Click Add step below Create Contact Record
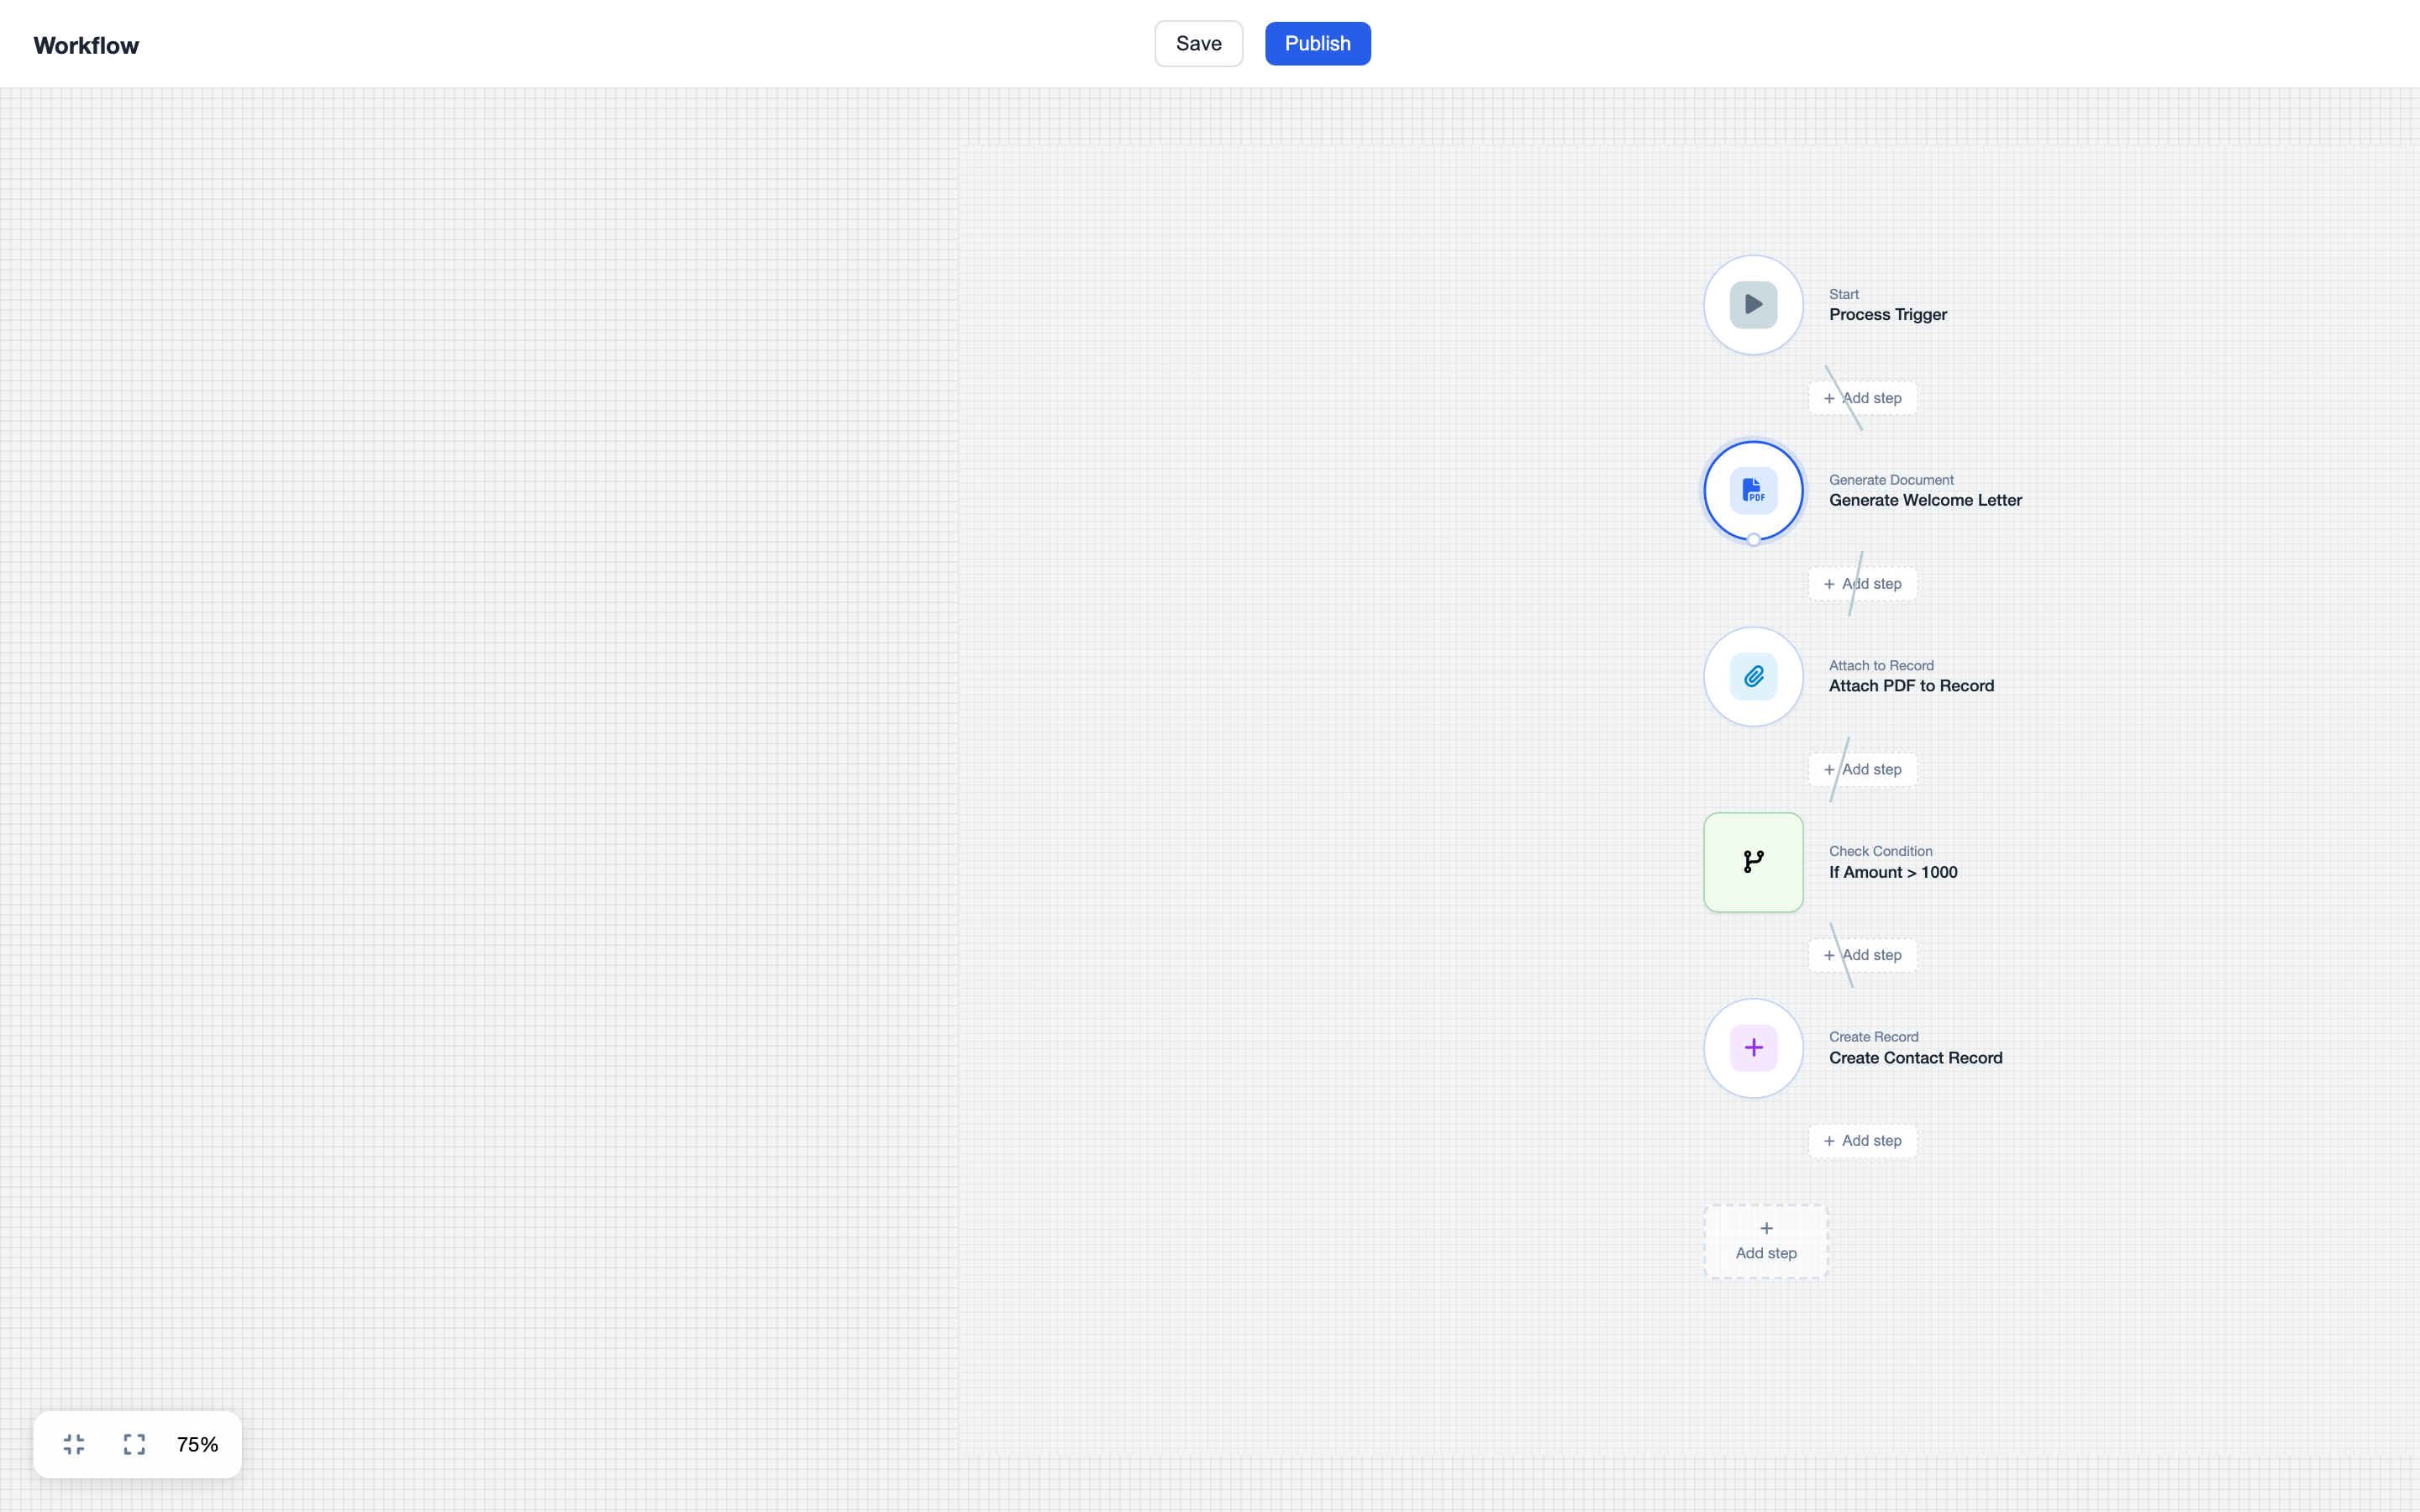Screen dimensions: 2420x1512 pyautogui.click(x=1861, y=1140)
